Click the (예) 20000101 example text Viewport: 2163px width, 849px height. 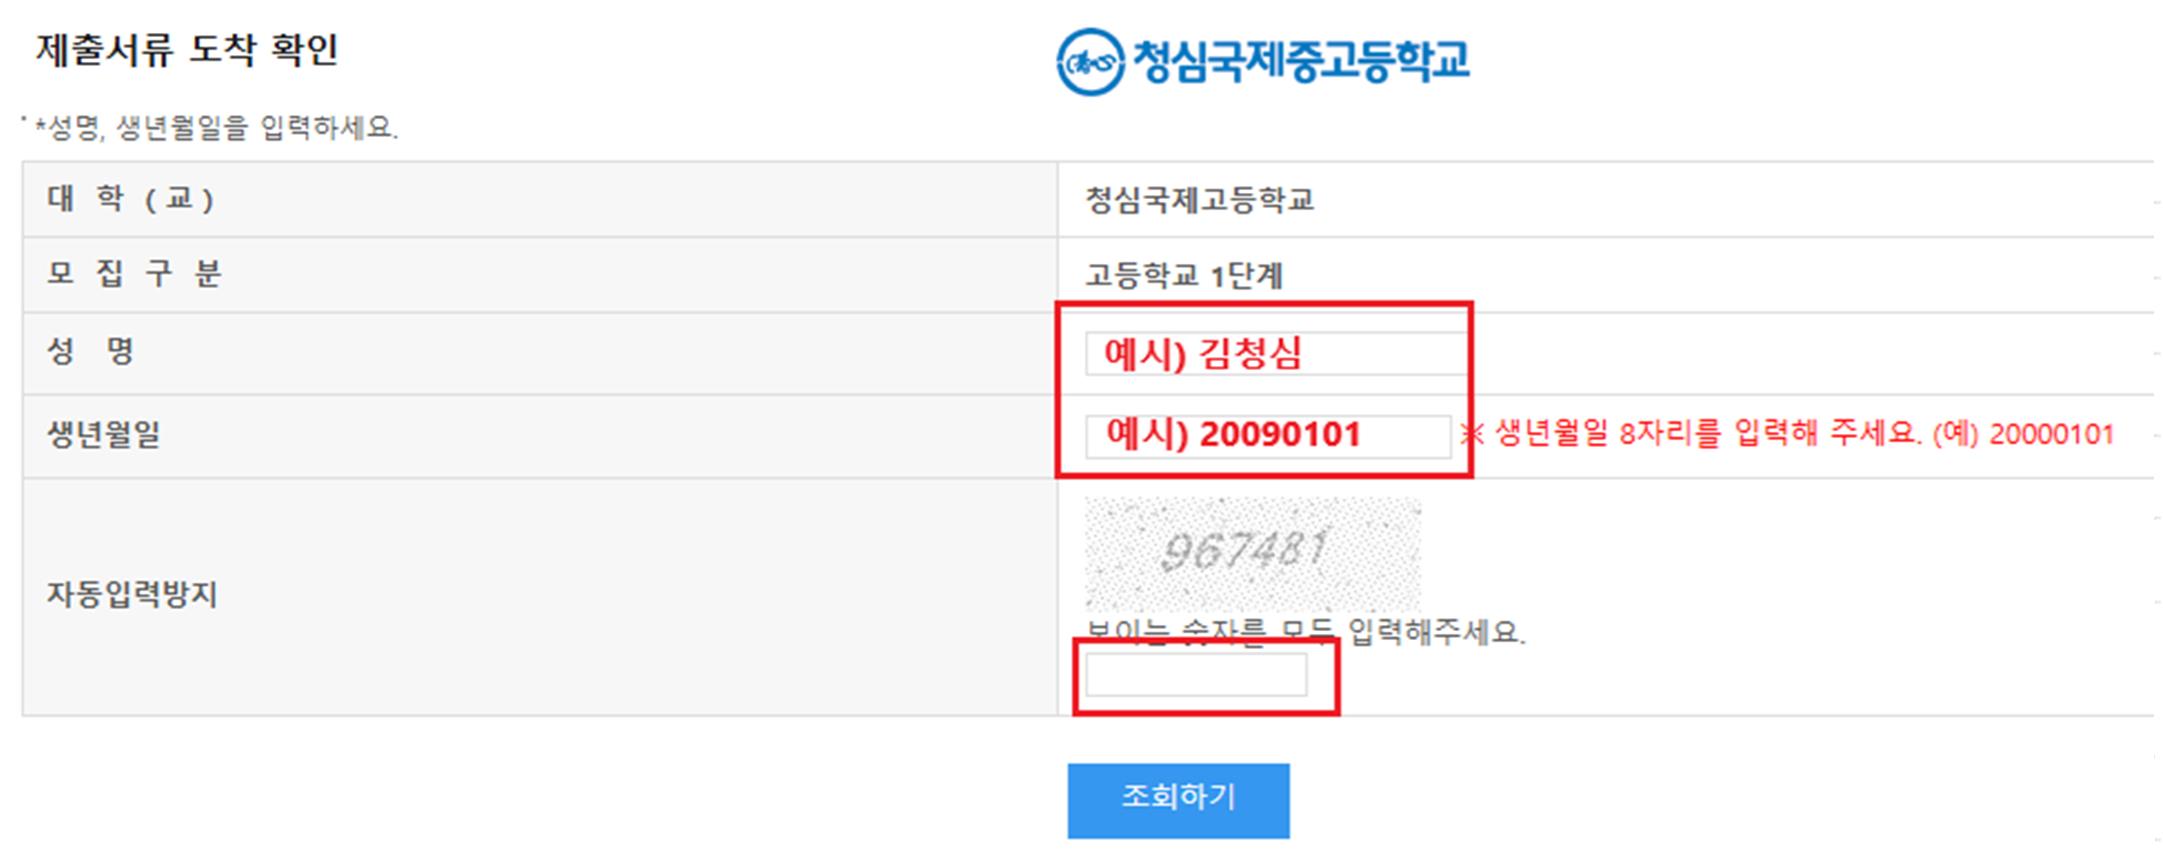(2022, 434)
